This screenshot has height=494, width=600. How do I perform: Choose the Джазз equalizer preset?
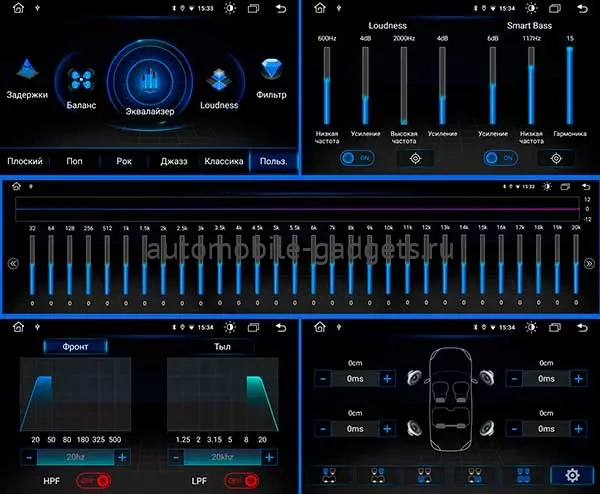click(x=174, y=161)
